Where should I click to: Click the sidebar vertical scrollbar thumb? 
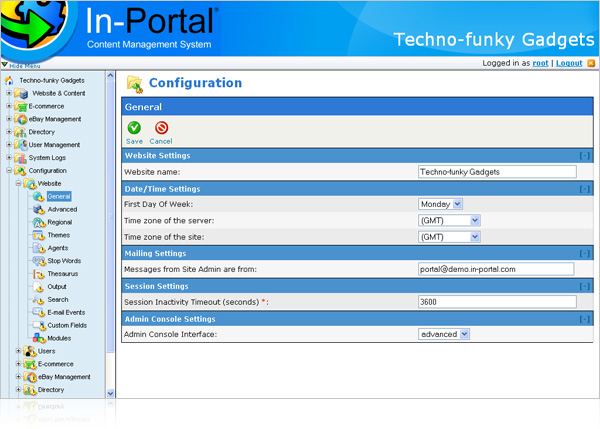[x=110, y=216]
